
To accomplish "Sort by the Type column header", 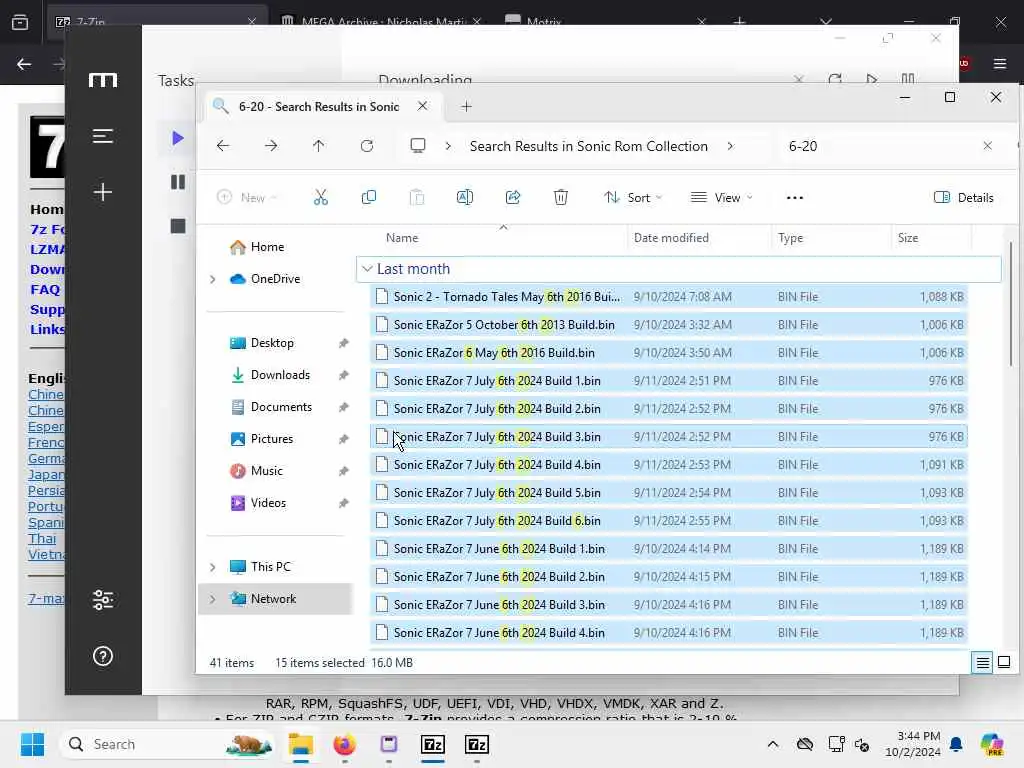I will point(790,238).
